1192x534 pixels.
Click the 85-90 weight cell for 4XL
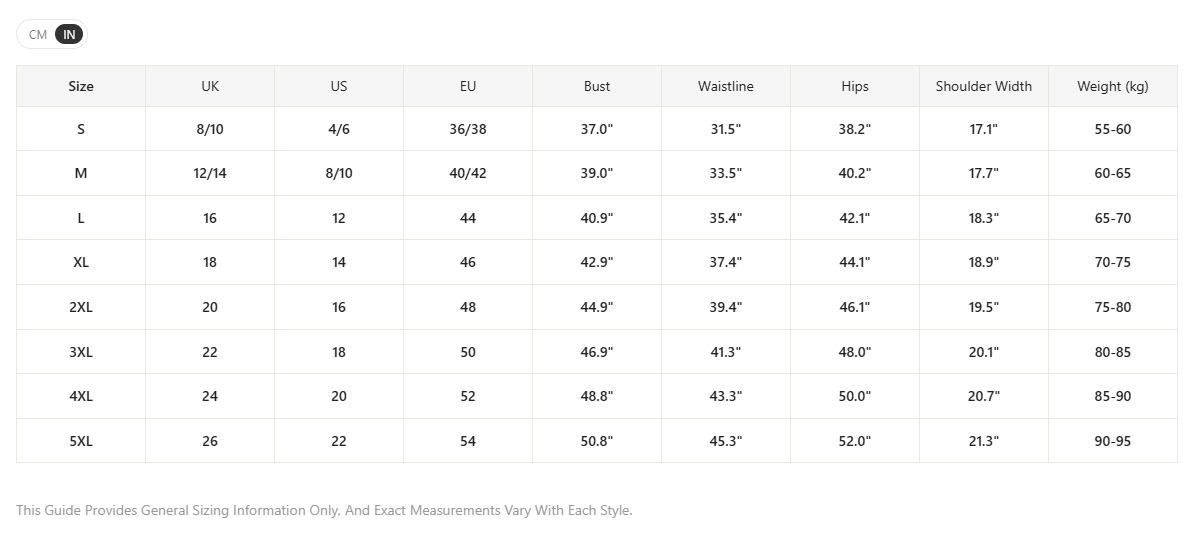1113,396
